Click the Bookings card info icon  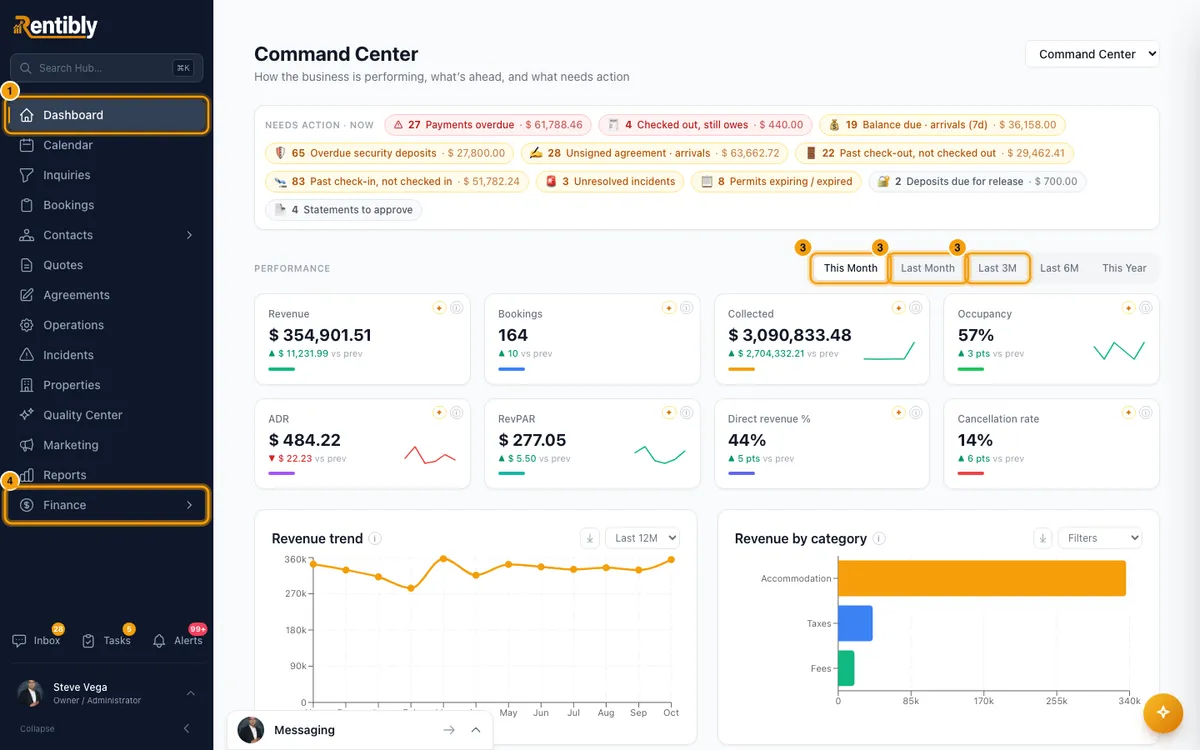(x=686, y=308)
